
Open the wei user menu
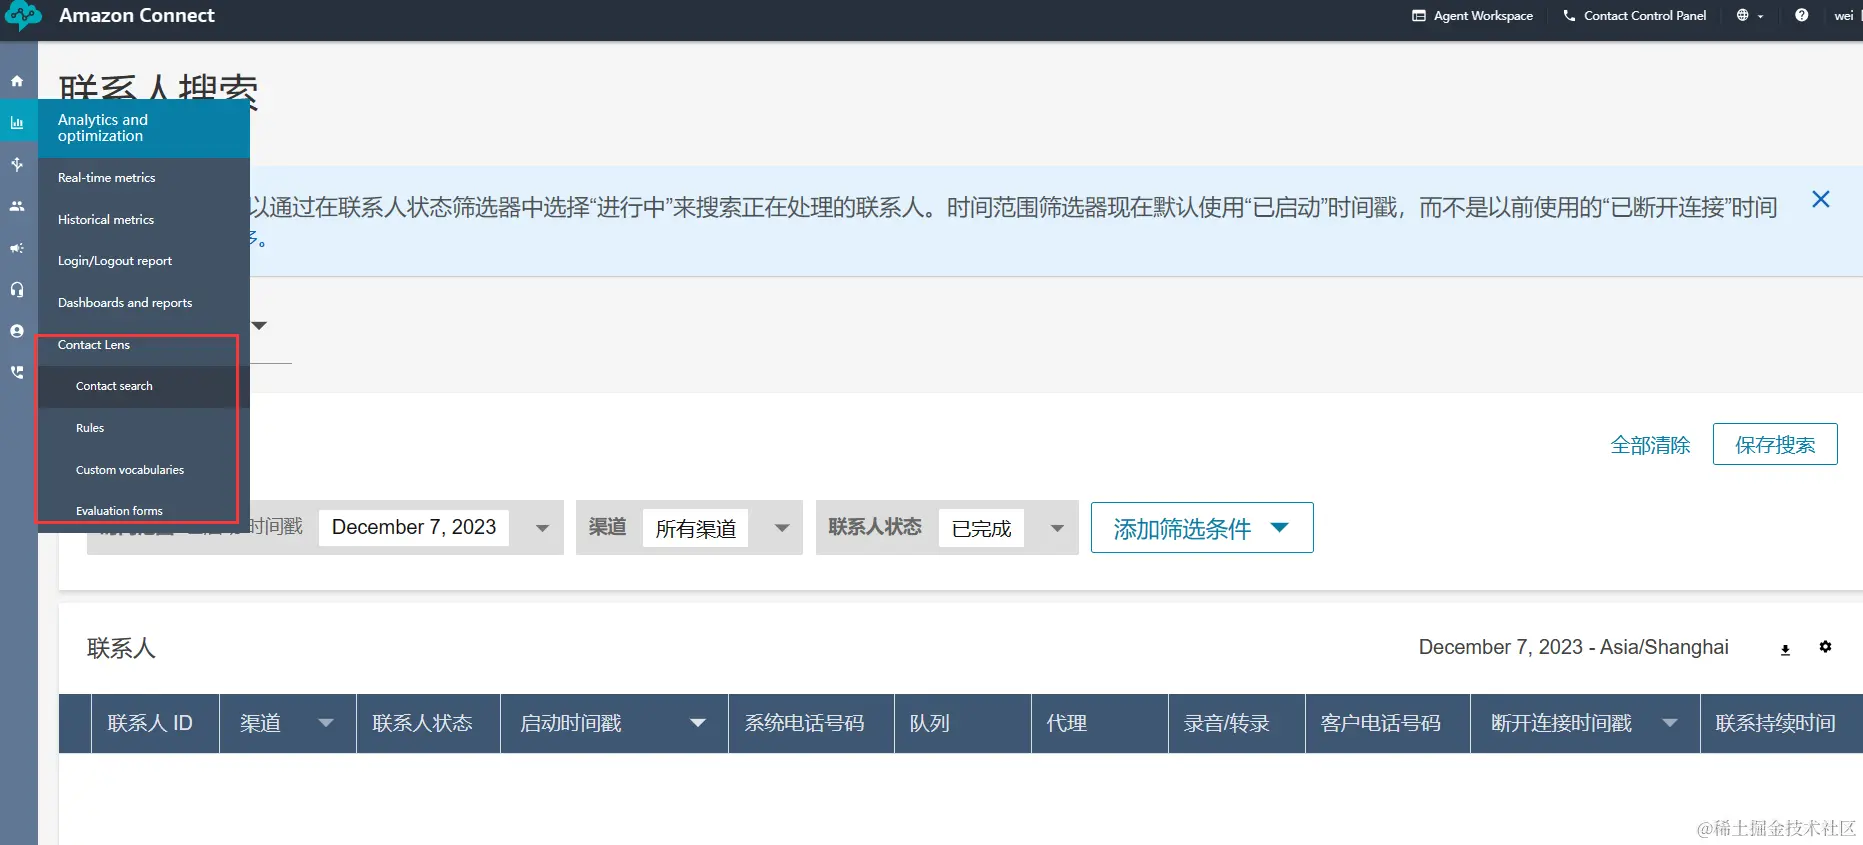pyautogui.click(x=1844, y=16)
